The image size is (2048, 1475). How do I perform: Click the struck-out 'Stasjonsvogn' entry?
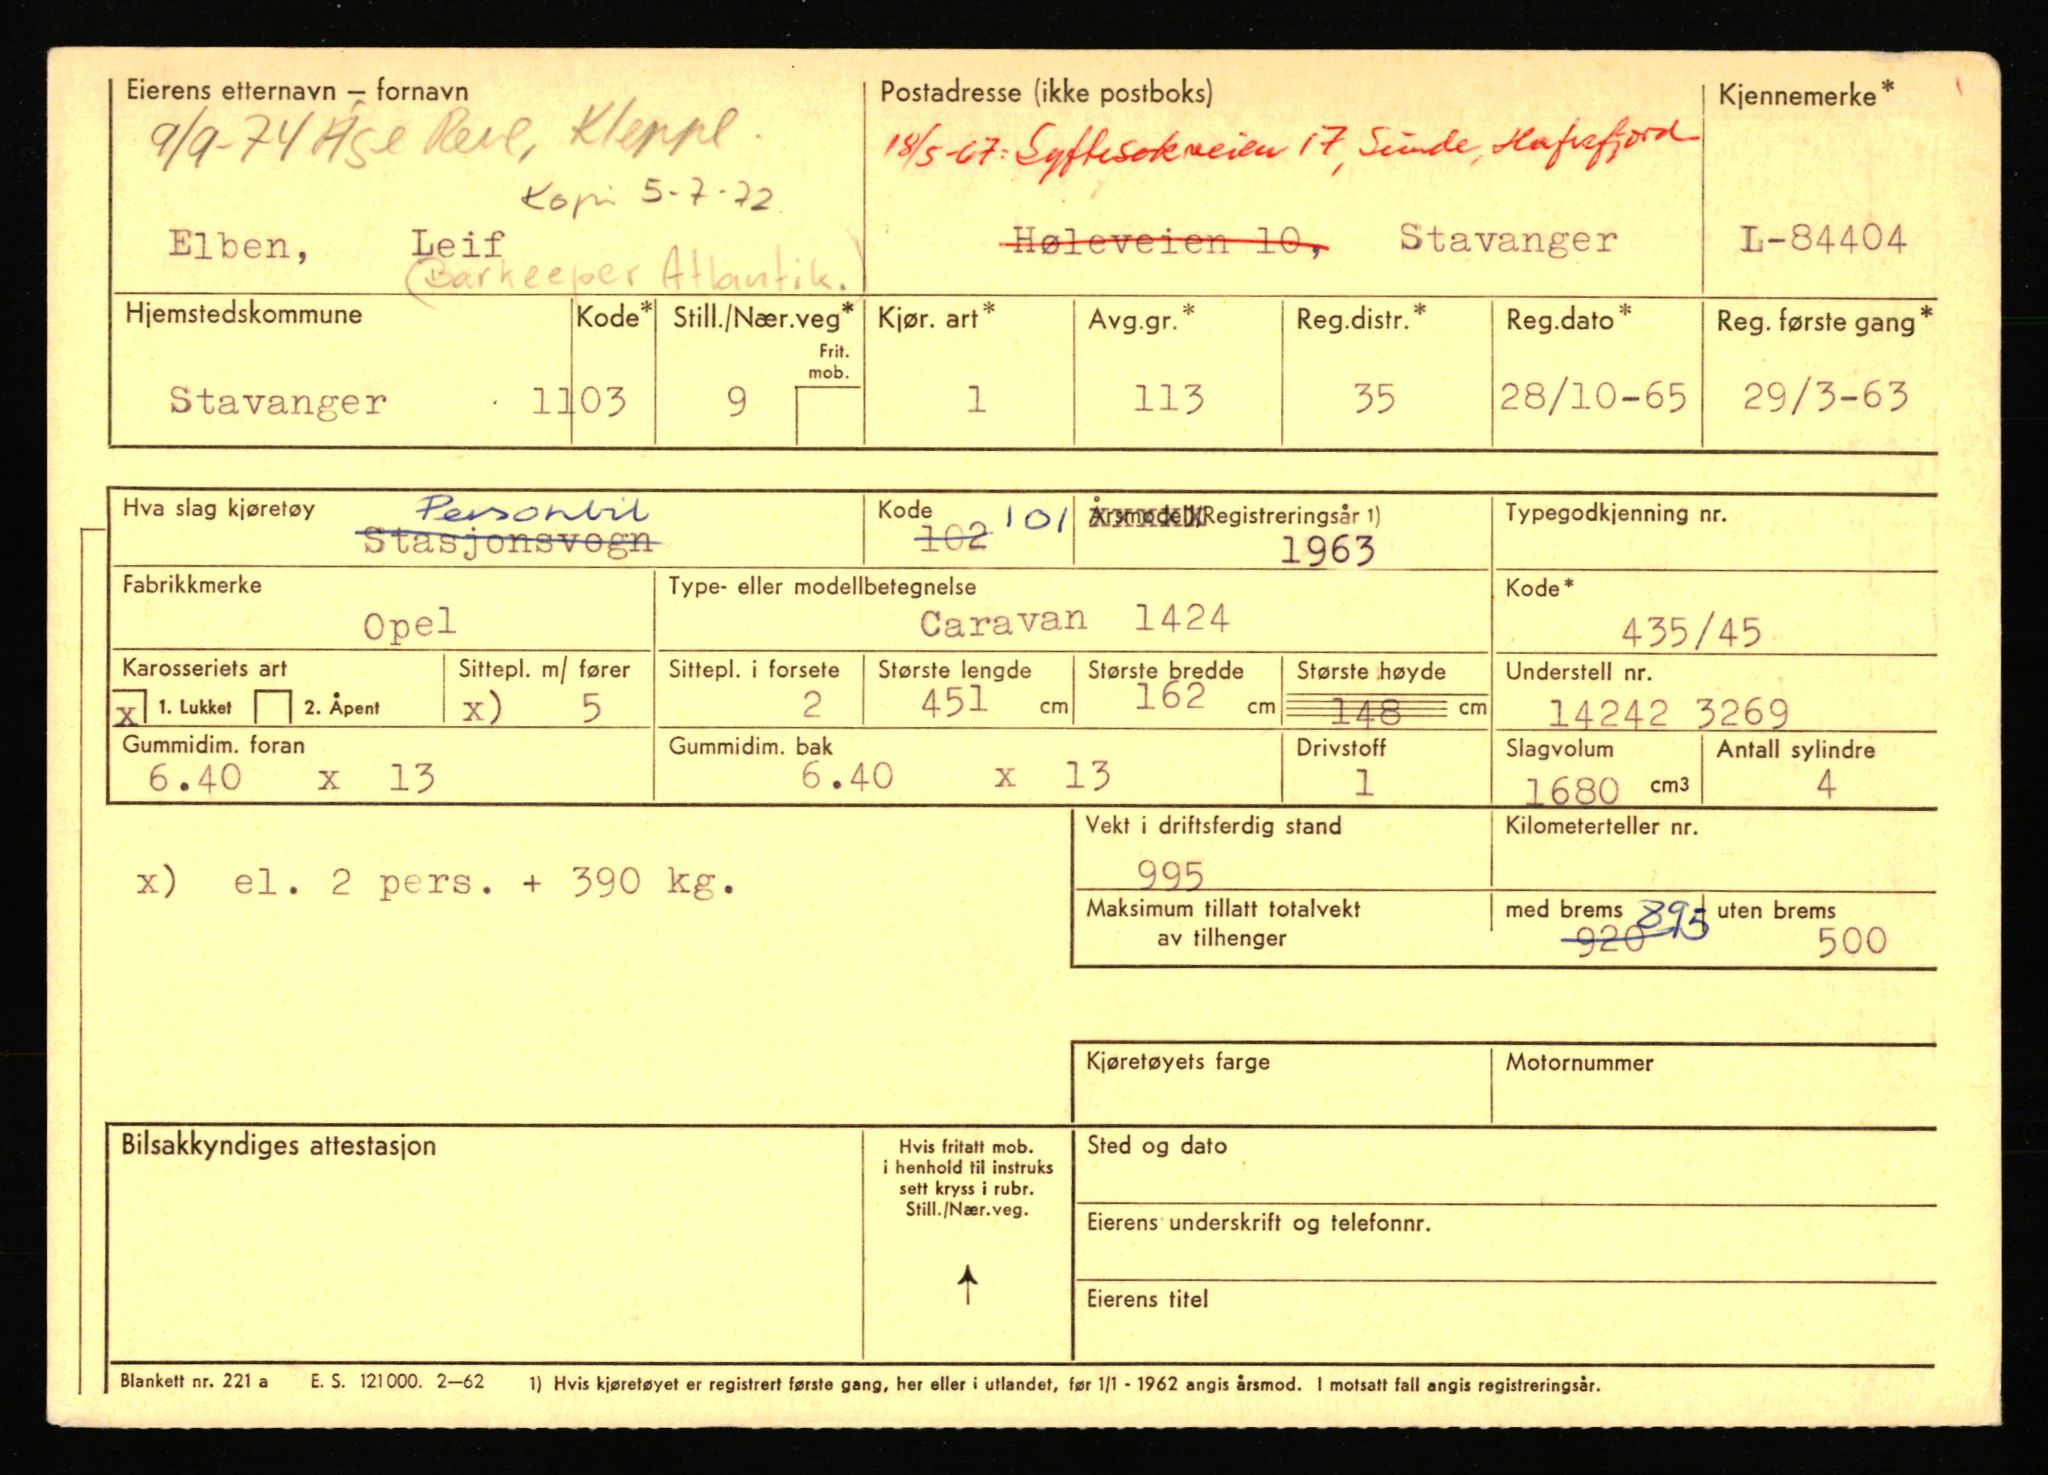[x=509, y=541]
